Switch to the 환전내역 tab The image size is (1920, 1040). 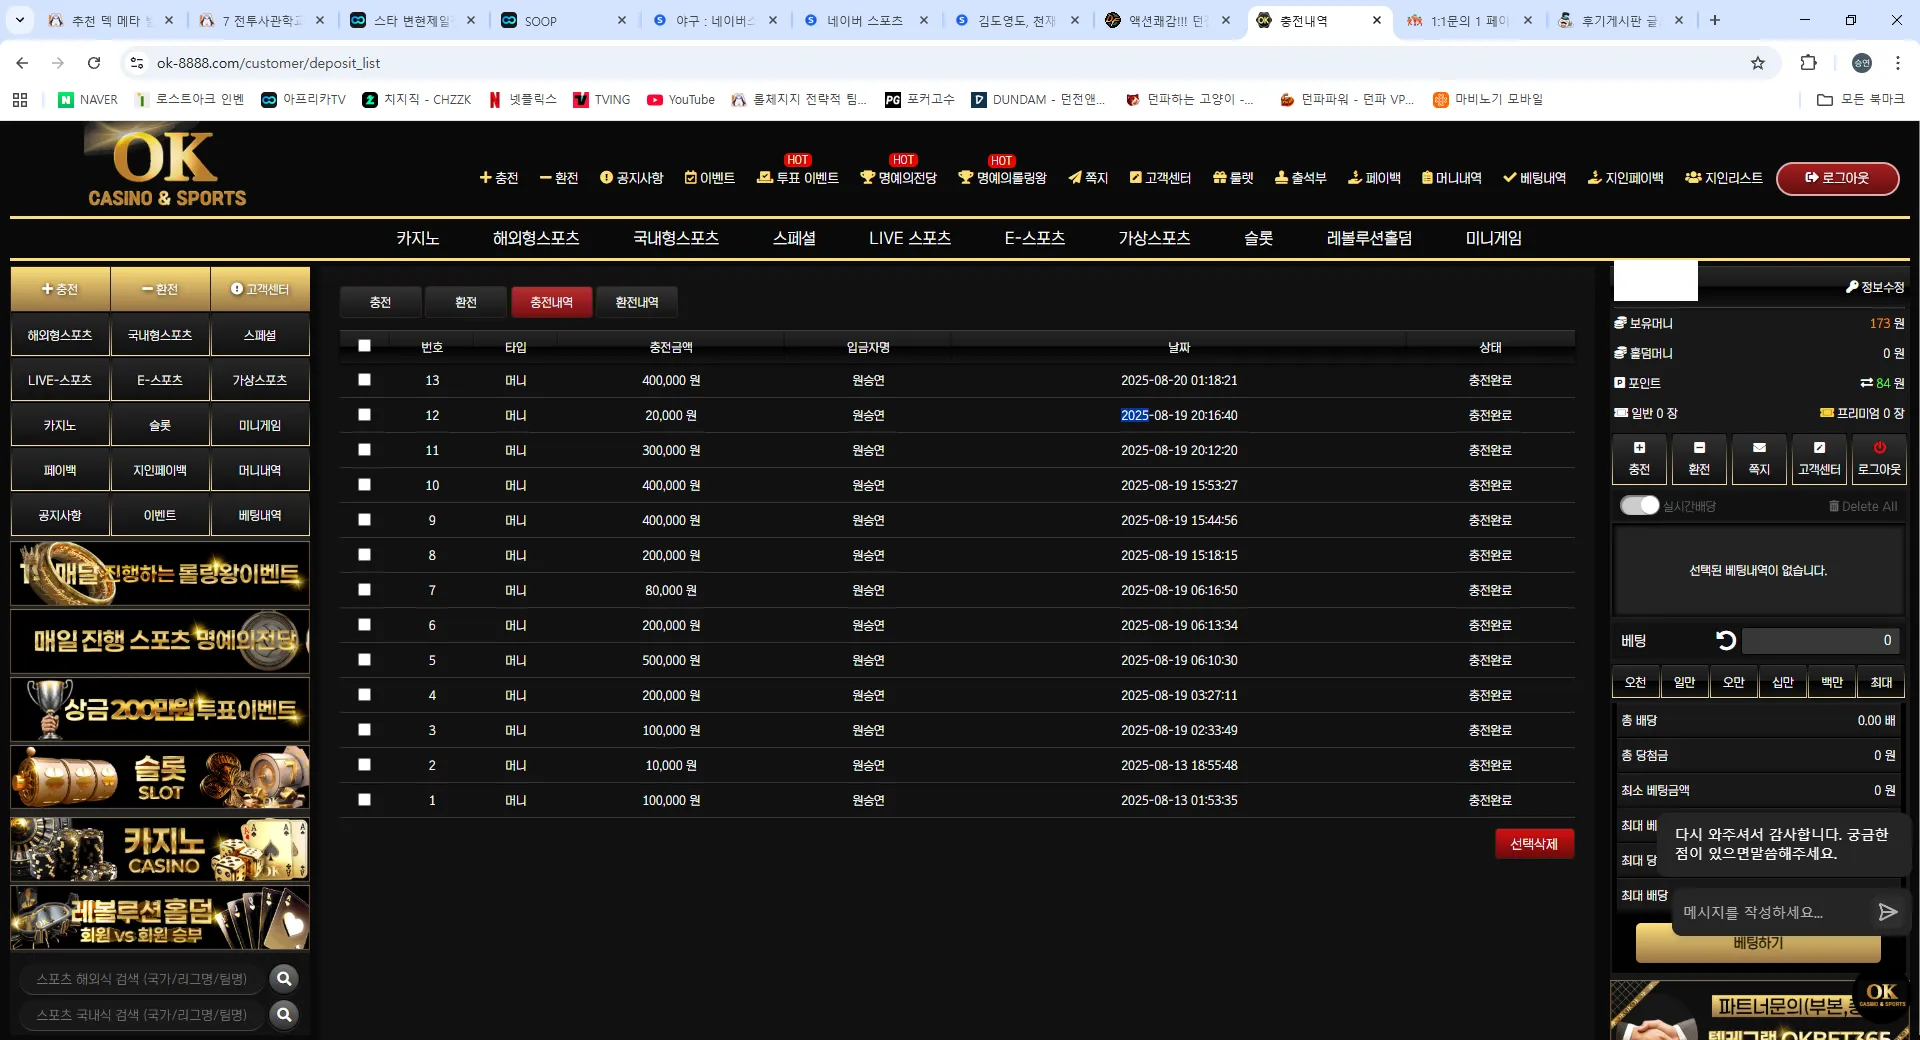point(637,302)
